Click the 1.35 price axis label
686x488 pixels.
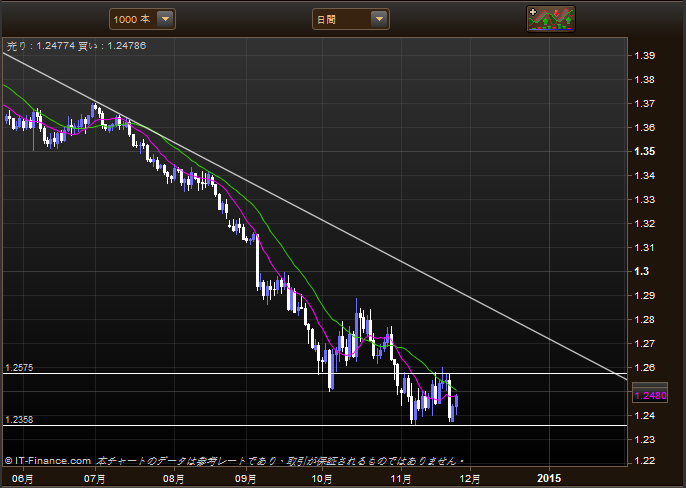644,151
